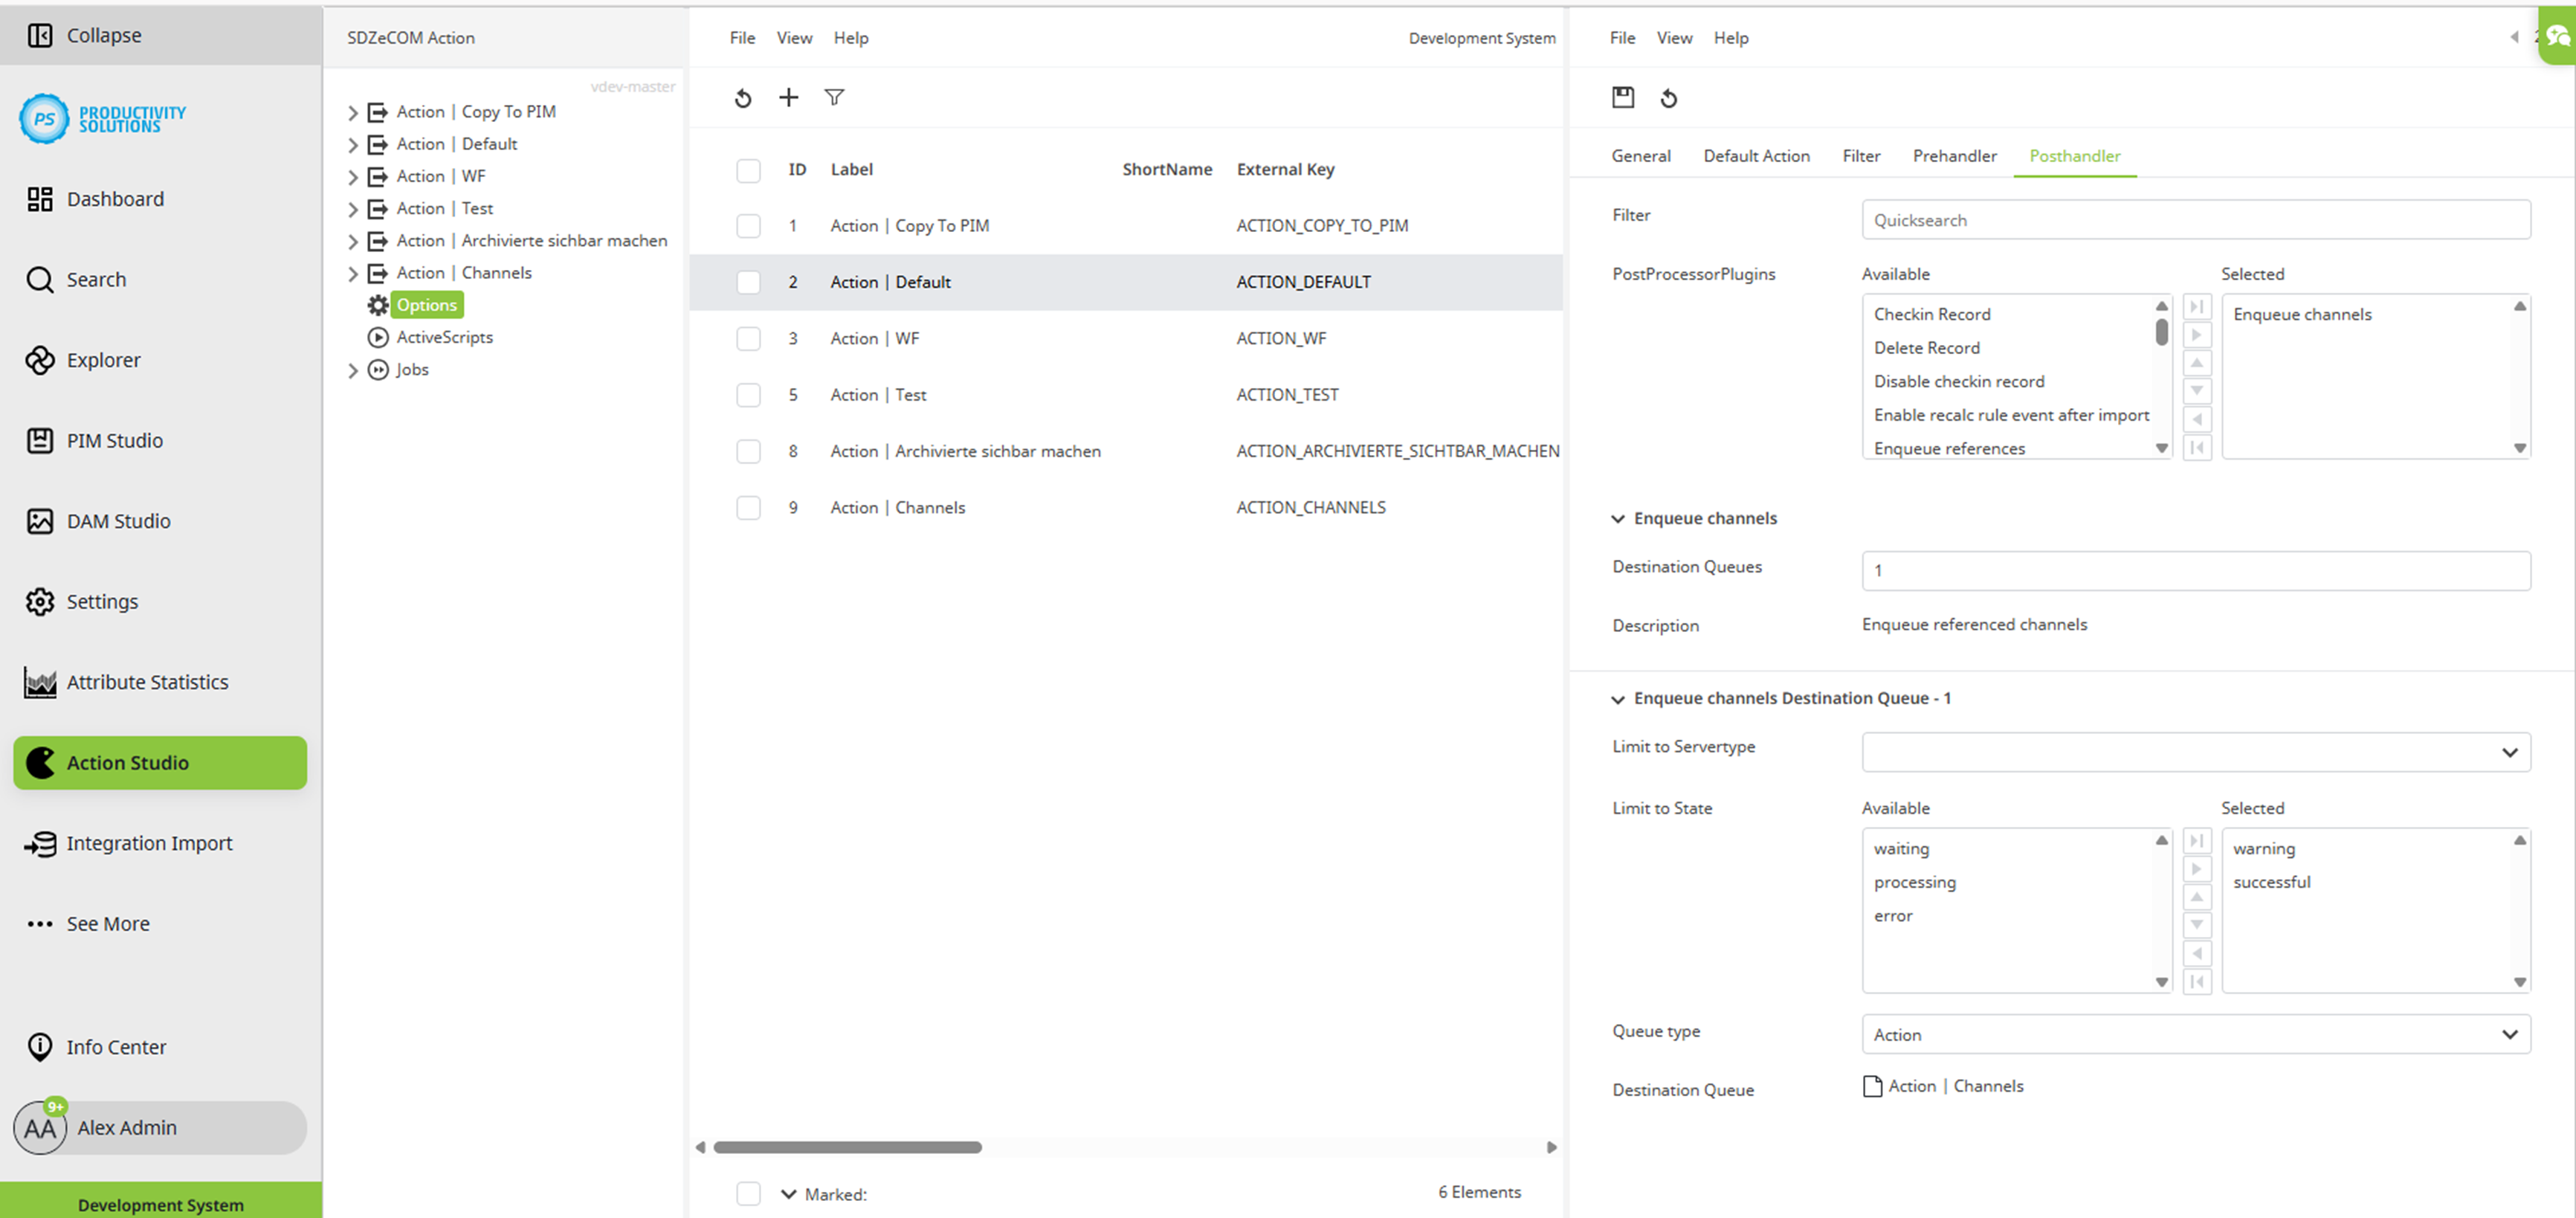Viewport: 2576px width, 1218px height.
Task: Click the list horizontal scrollbar
Action: tap(847, 1147)
